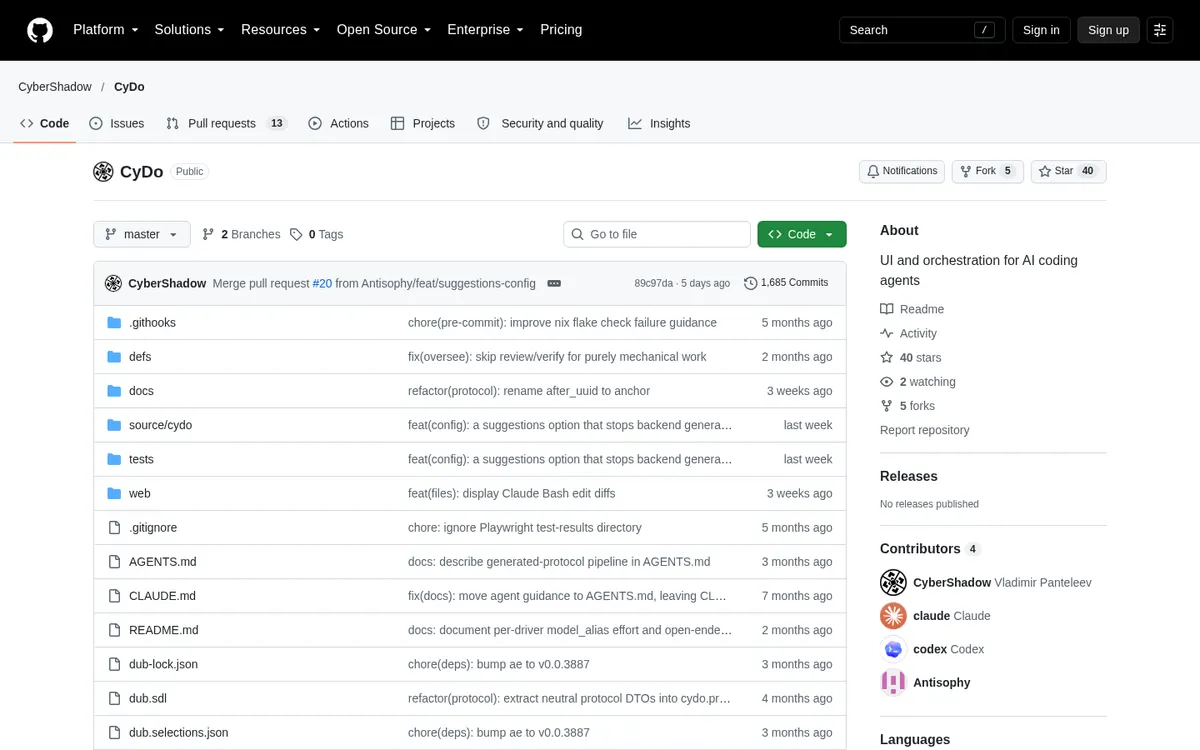Switch to the Code tab
This screenshot has width=1200, height=750.
[x=44, y=123]
